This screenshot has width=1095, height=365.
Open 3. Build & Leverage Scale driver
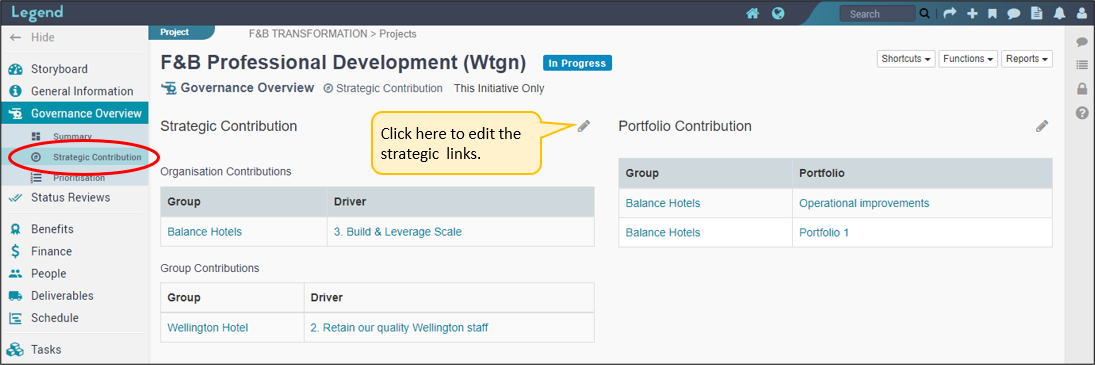(397, 232)
